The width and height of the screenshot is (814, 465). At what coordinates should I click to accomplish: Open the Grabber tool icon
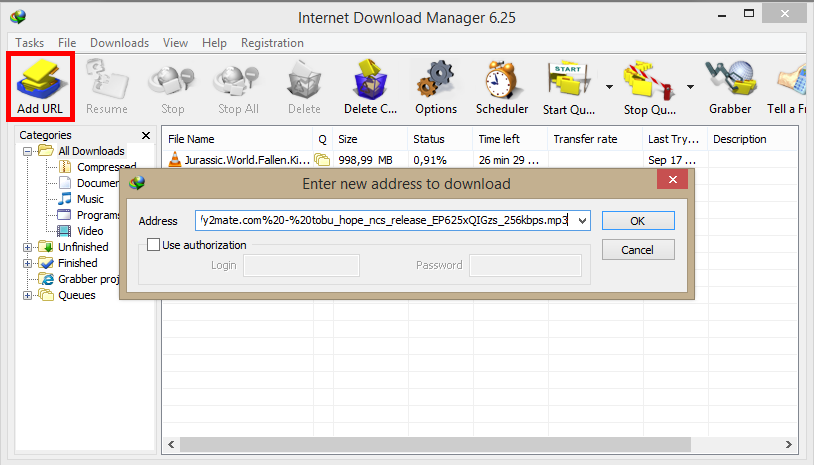point(730,78)
